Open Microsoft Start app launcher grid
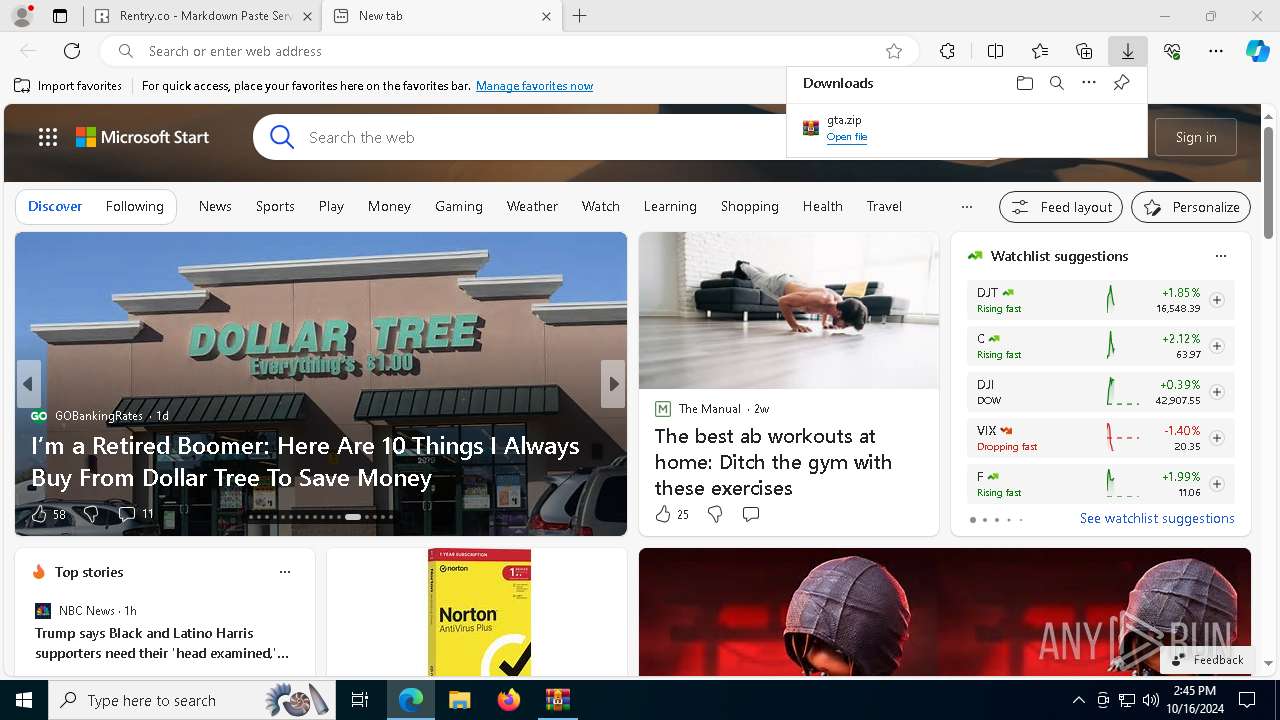Screen dimensions: 1280x720 (48, 137)
